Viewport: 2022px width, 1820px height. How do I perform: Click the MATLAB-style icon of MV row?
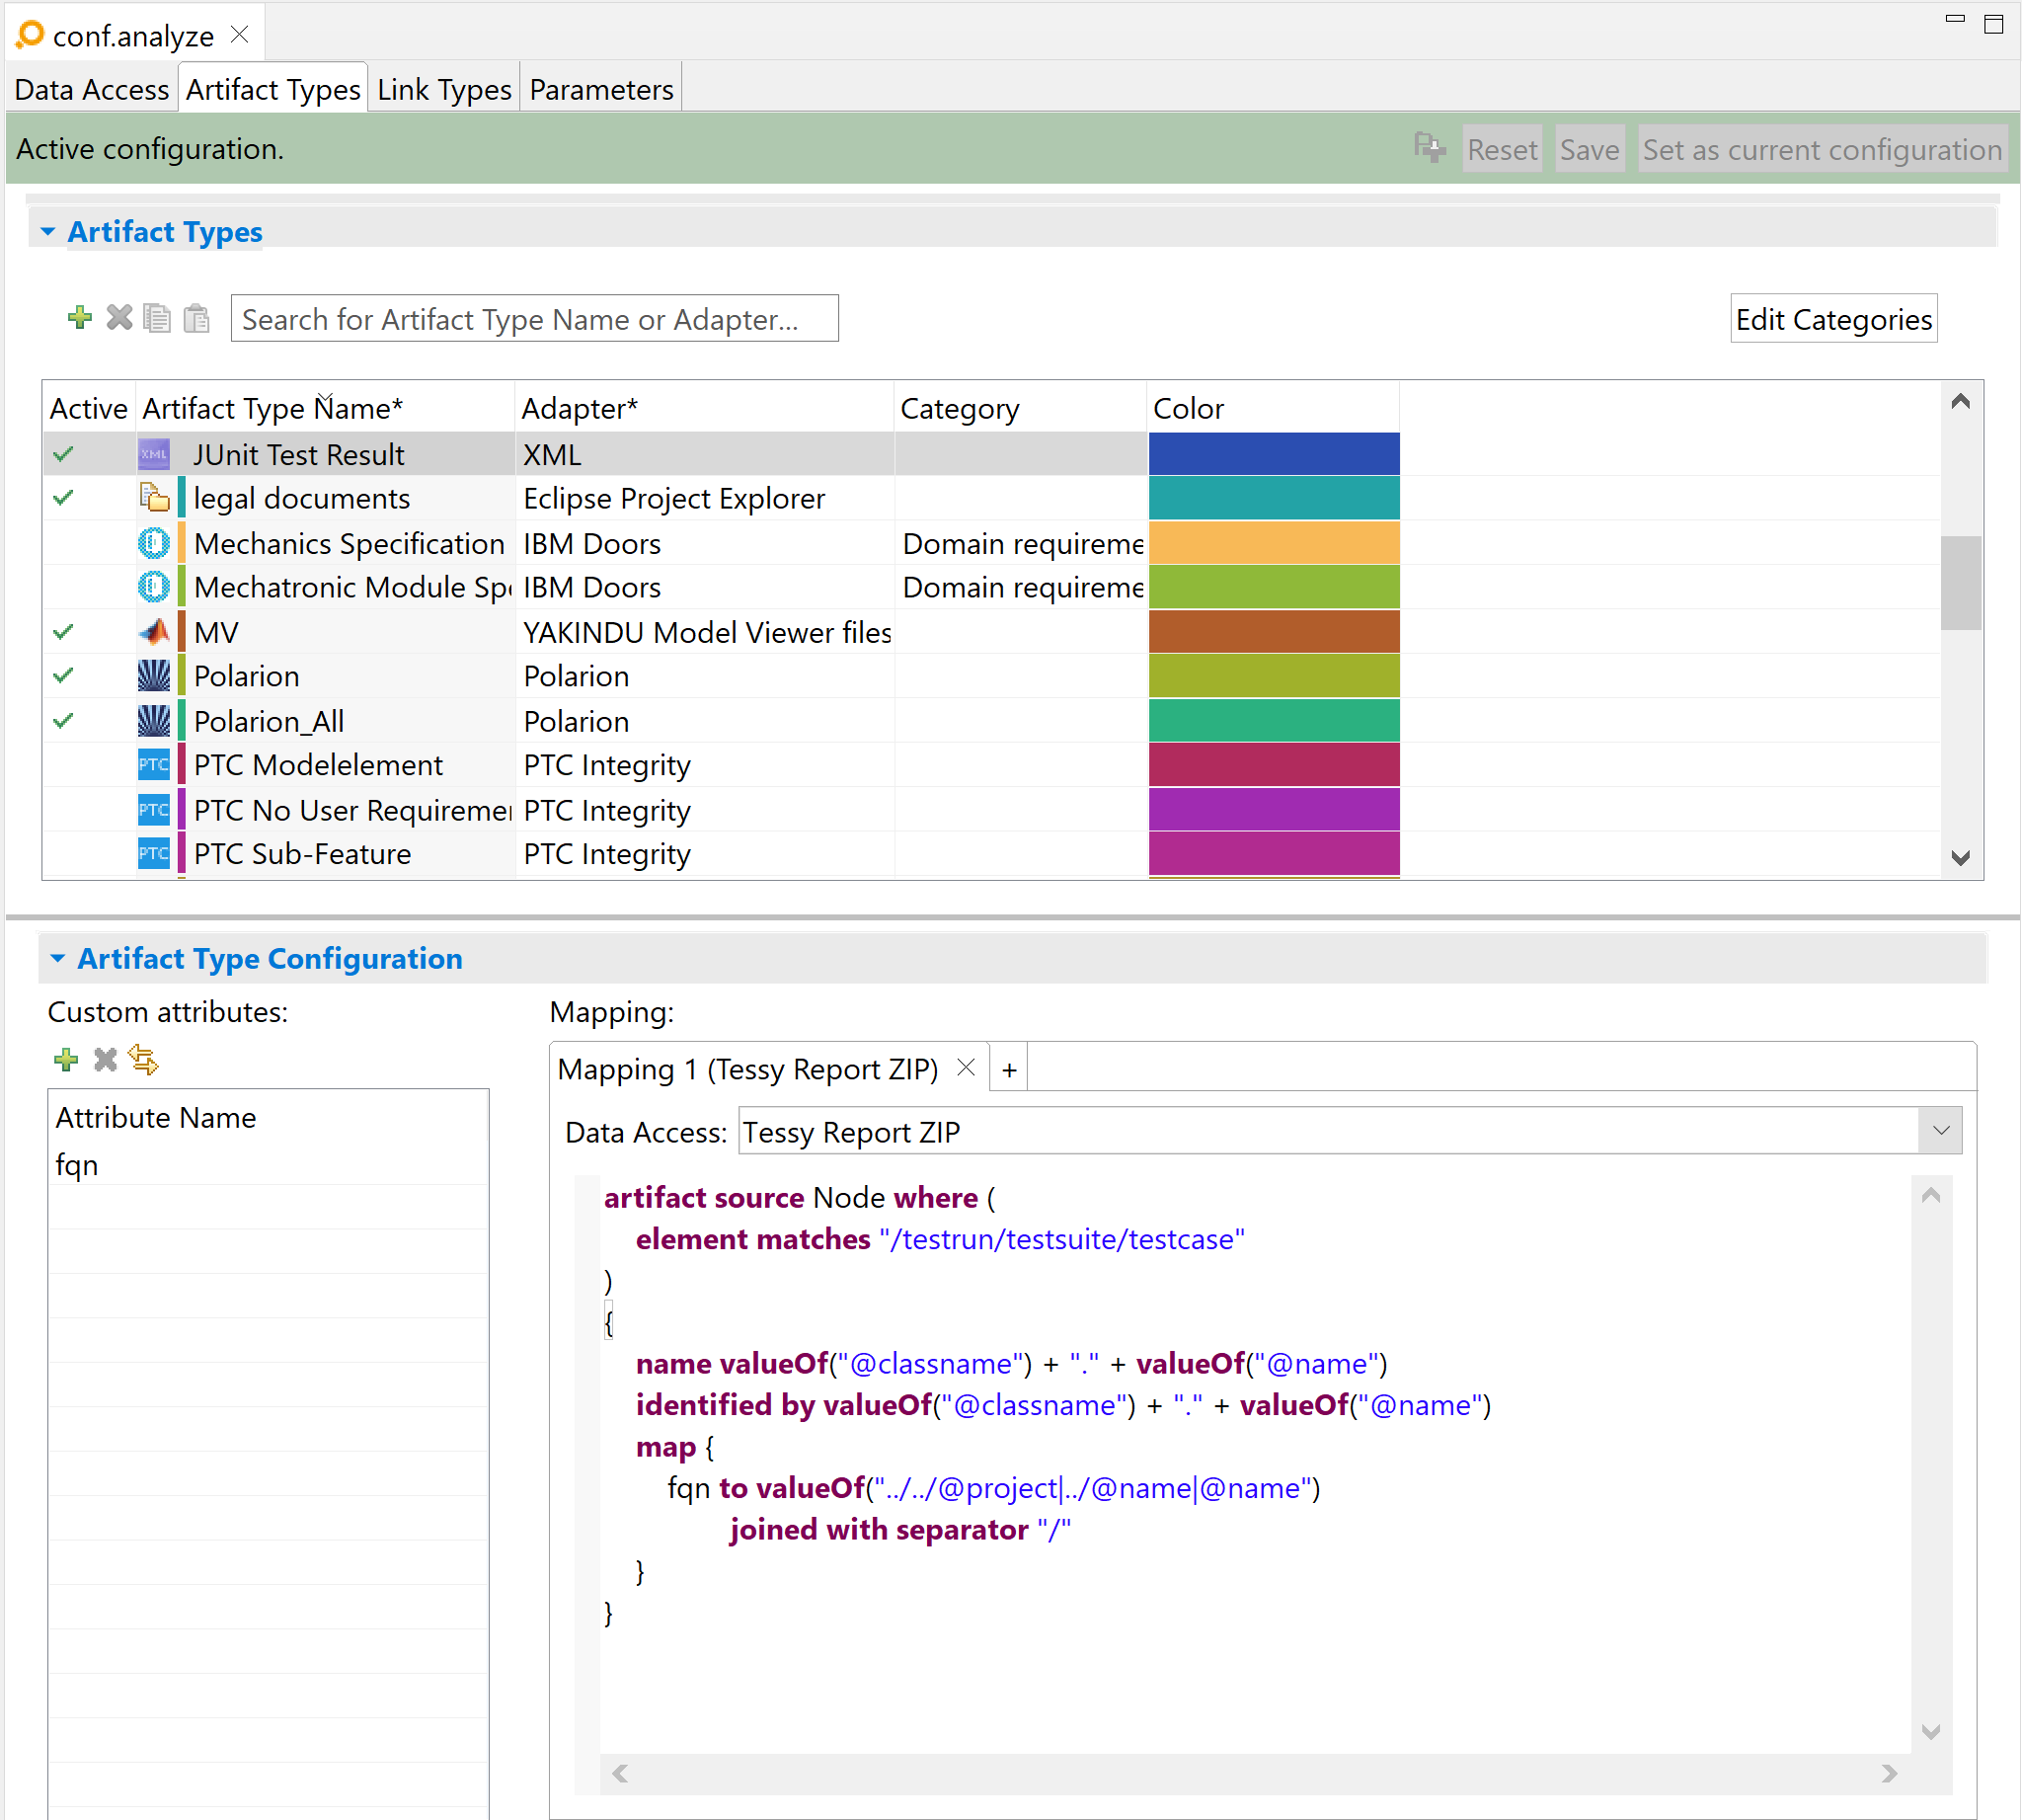[154, 632]
